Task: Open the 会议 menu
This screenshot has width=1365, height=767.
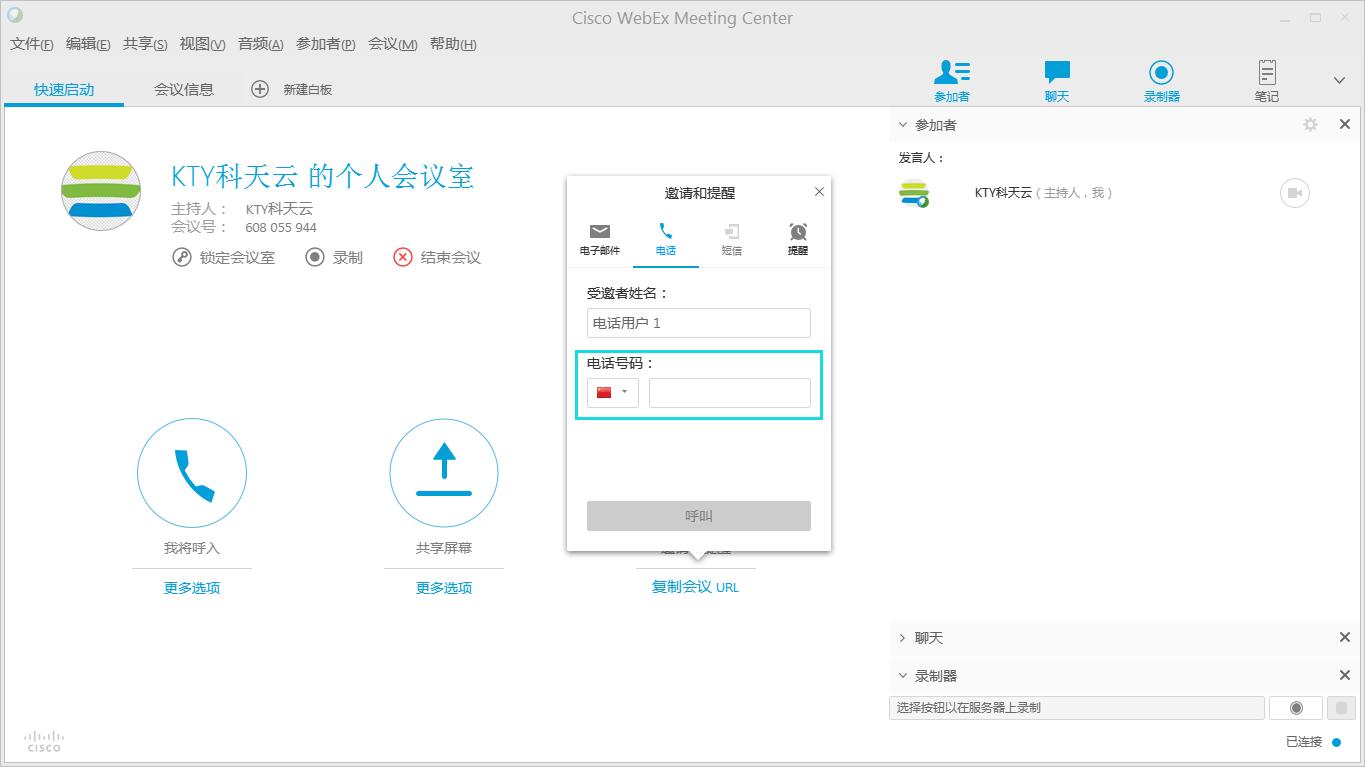Action: (x=392, y=44)
